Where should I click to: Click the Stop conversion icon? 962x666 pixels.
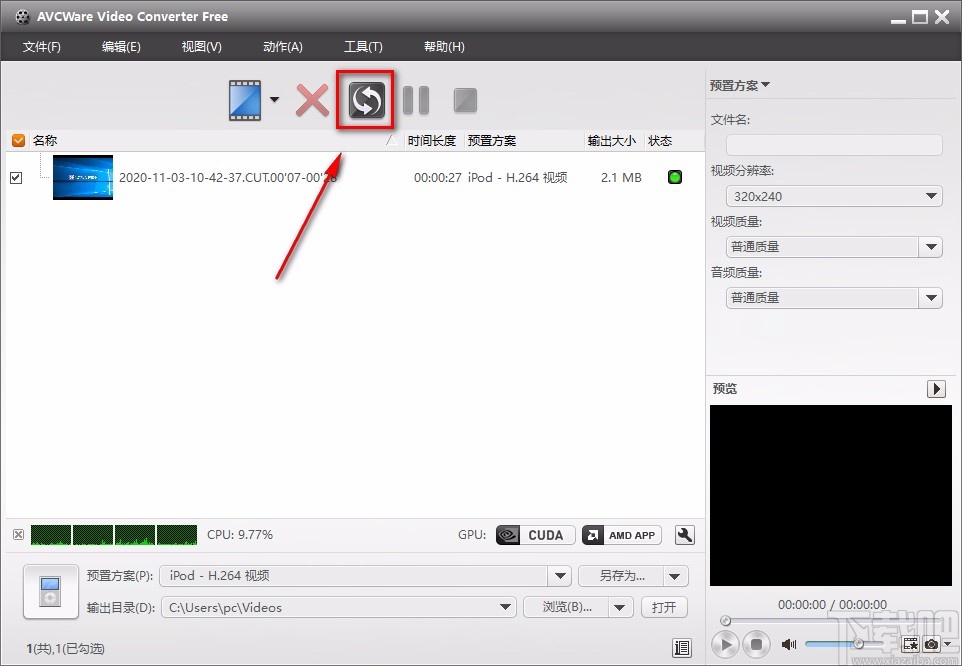tap(464, 100)
